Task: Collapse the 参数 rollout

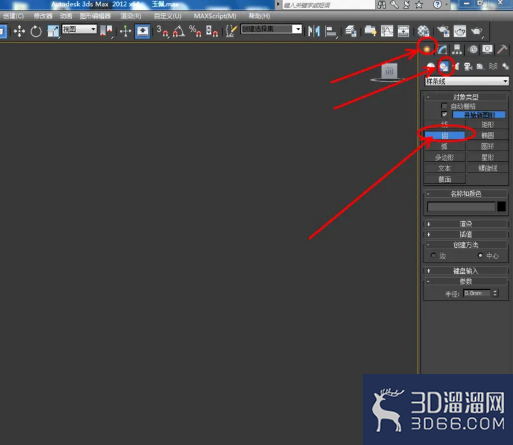Action: [x=466, y=281]
